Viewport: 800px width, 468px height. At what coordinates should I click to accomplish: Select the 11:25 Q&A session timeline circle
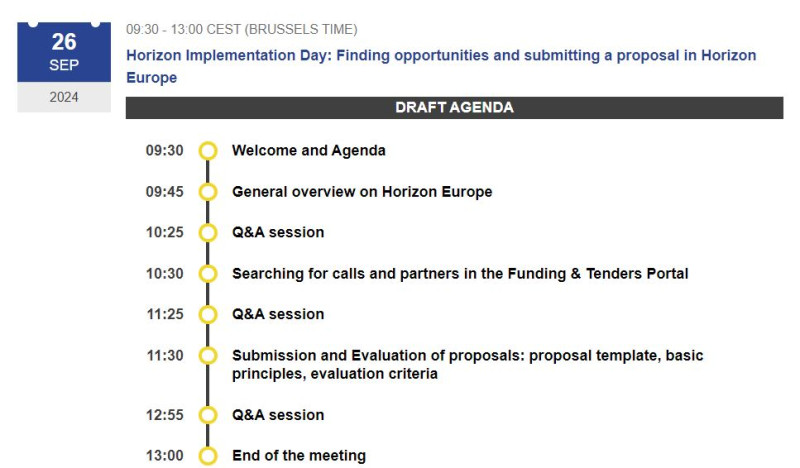(208, 314)
